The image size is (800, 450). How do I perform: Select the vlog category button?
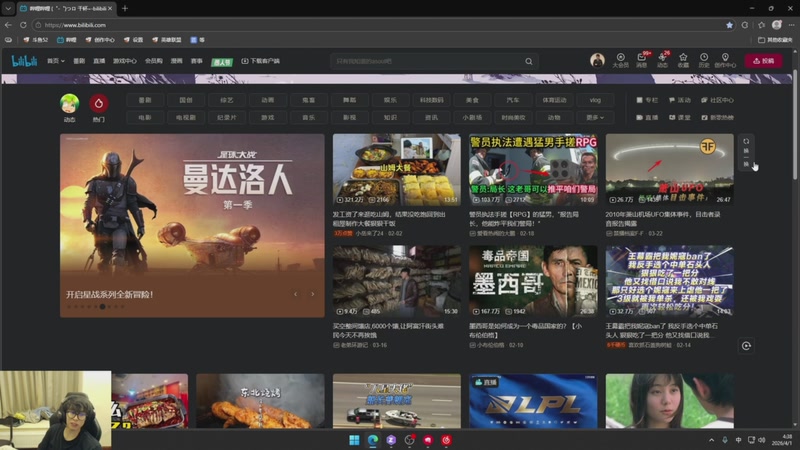click(x=595, y=100)
